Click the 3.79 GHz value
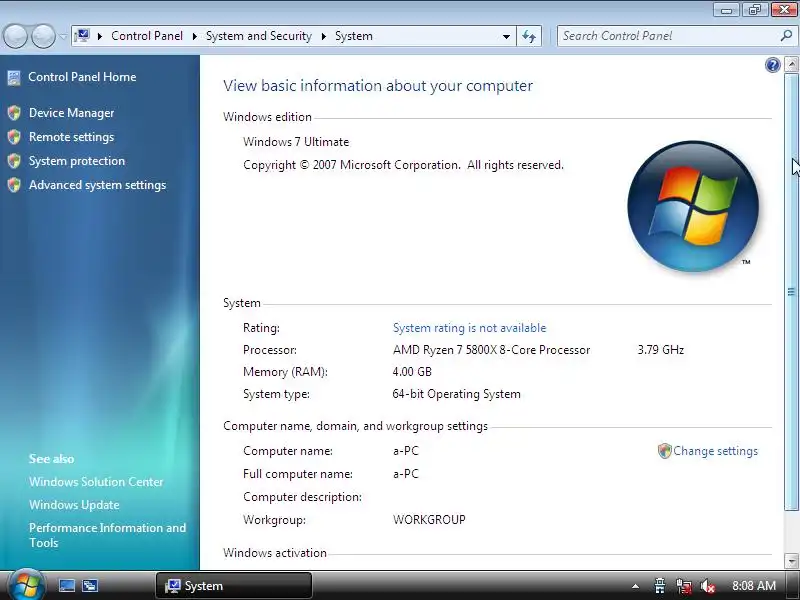 pos(661,350)
